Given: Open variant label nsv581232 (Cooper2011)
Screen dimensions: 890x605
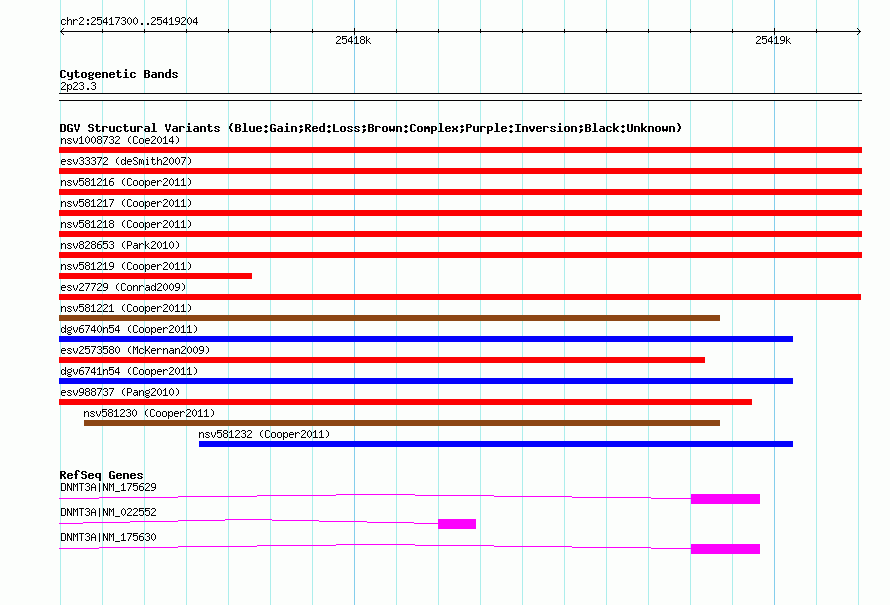Looking at the screenshot, I should click(x=264, y=434).
